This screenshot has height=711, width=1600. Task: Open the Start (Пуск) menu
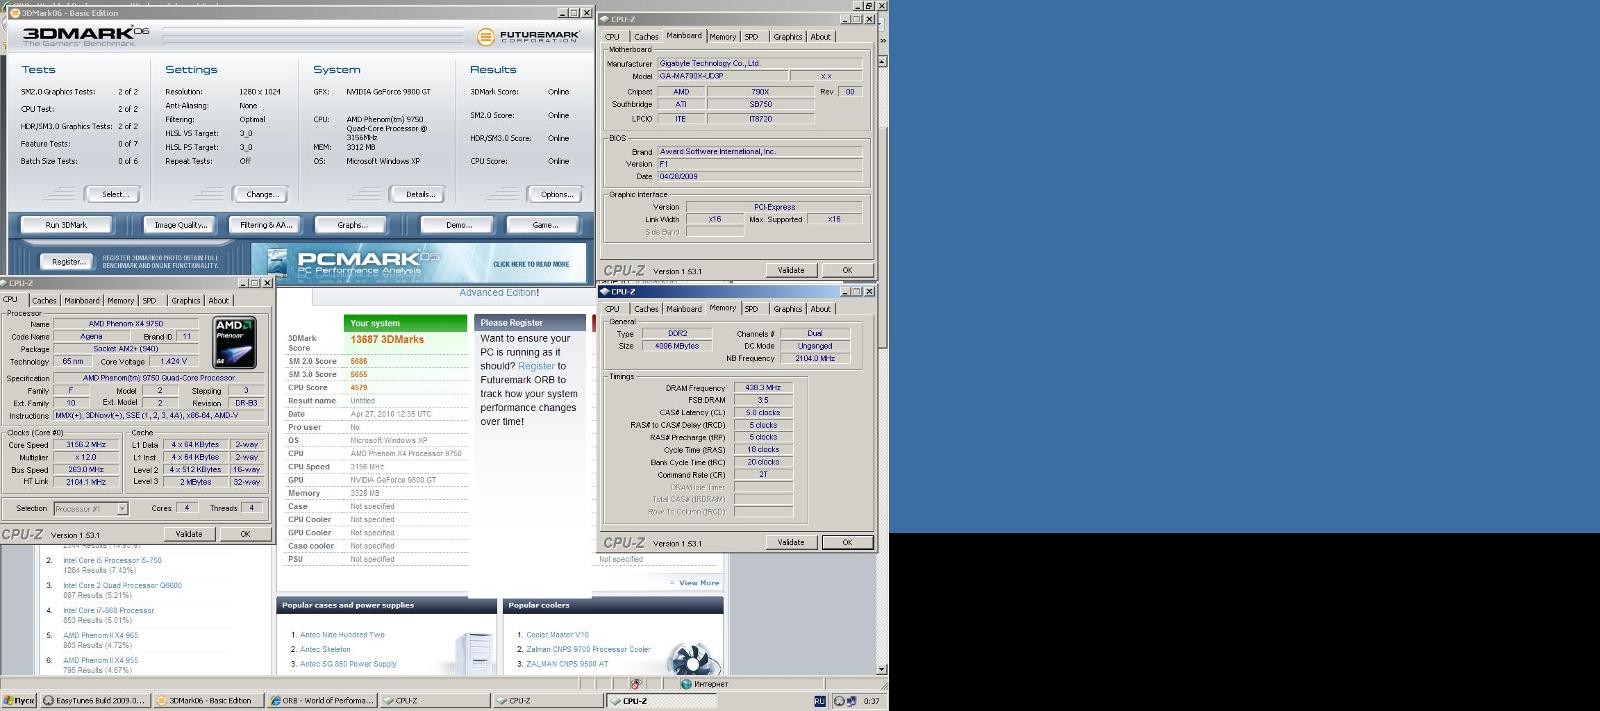(19, 701)
